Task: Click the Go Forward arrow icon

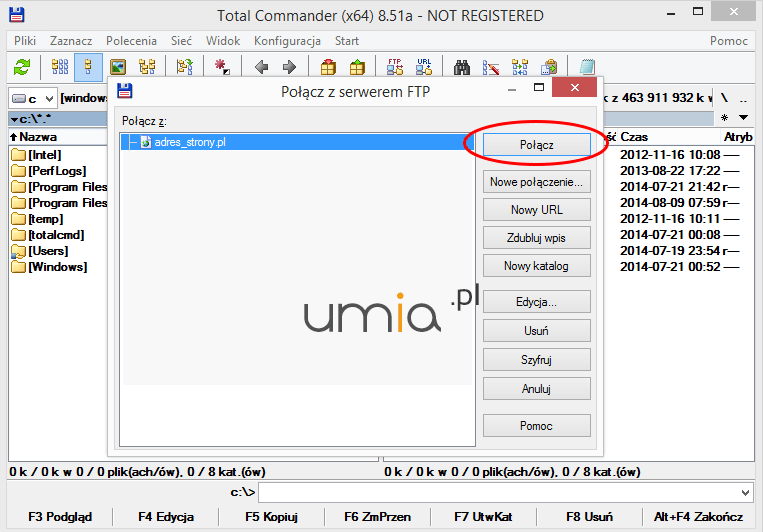Action: [289, 67]
